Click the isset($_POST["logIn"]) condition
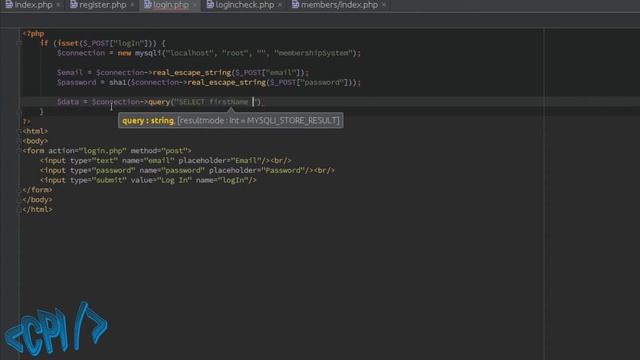Screen dimensions: 640x360 point(107,43)
